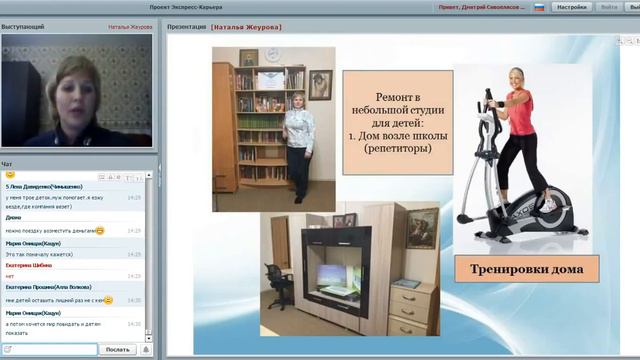Click the Russian flag language icon
This screenshot has width=640, height=360.
539,7
